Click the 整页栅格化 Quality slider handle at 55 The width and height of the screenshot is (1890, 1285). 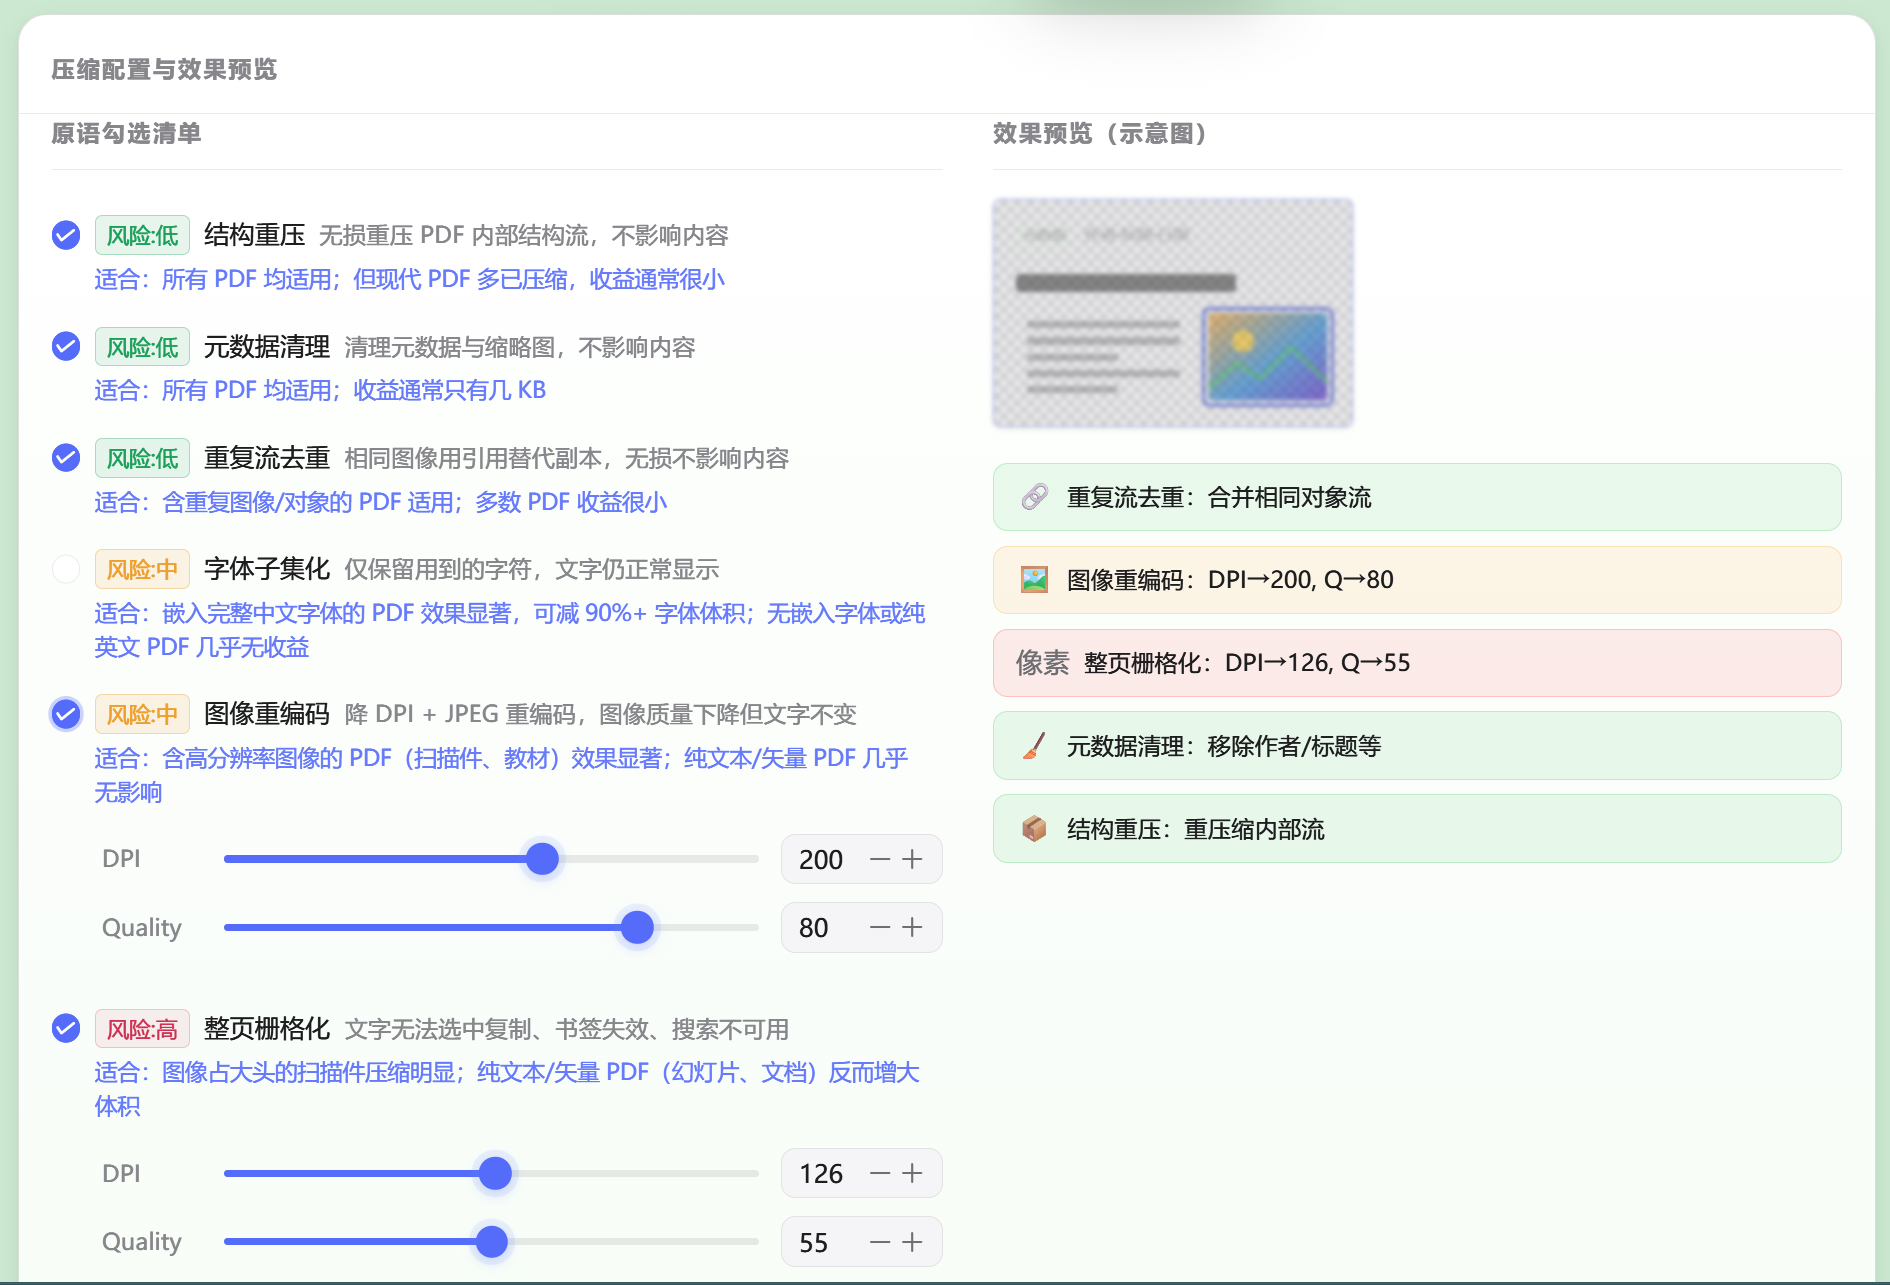(492, 1242)
